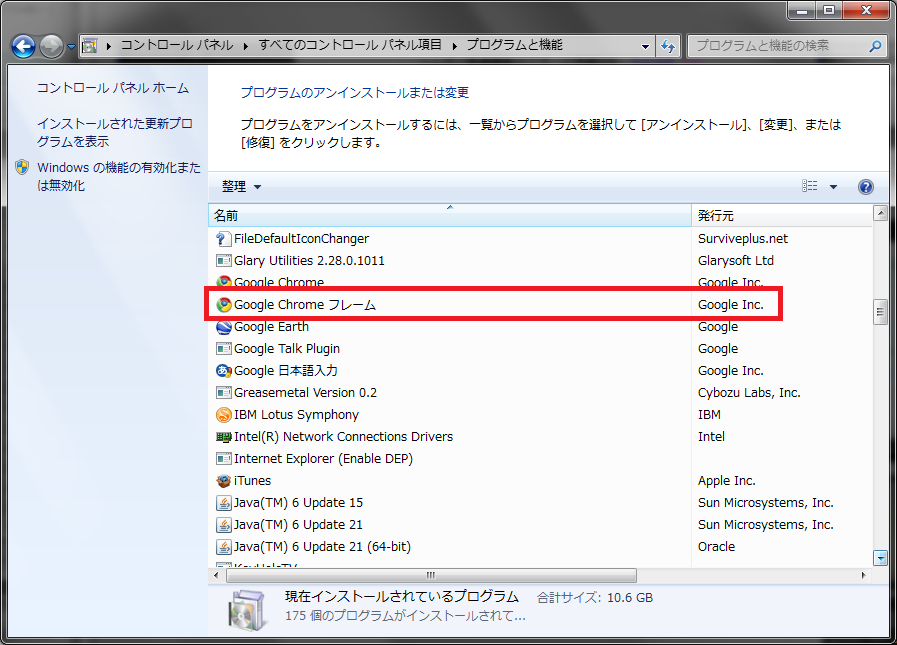Screen dimensions: 897x645
Task: Select the Google Earth icon
Action: (224, 327)
